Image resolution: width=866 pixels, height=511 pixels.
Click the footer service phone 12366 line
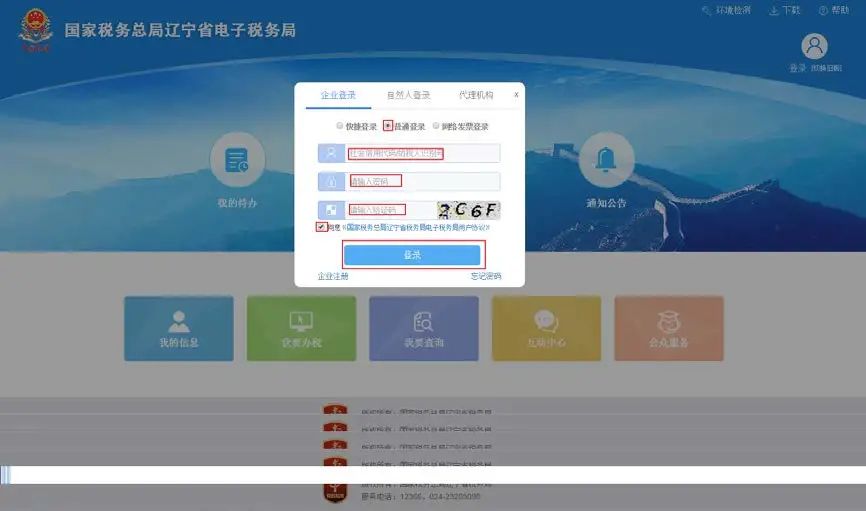pyautogui.click(x=421, y=497)
